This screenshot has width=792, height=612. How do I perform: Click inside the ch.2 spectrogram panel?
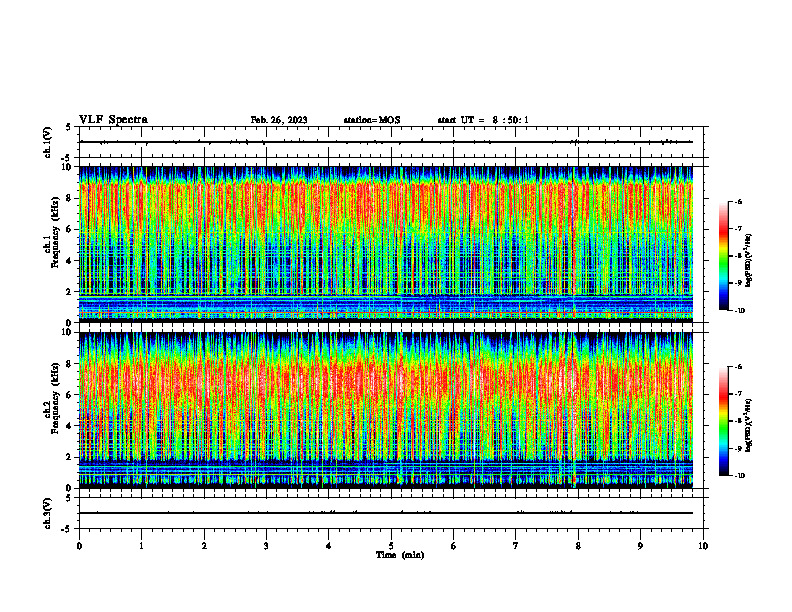pos(386,410)
